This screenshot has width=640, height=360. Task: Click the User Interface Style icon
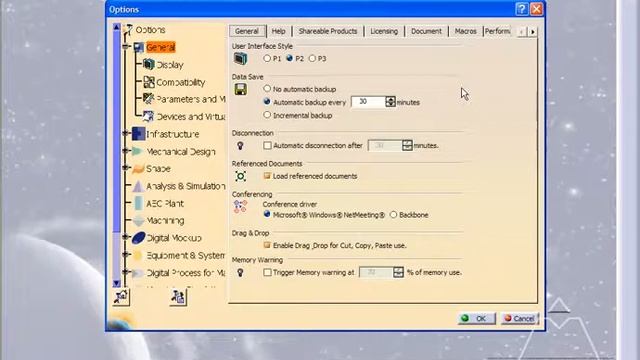click(x=240, y=58)
